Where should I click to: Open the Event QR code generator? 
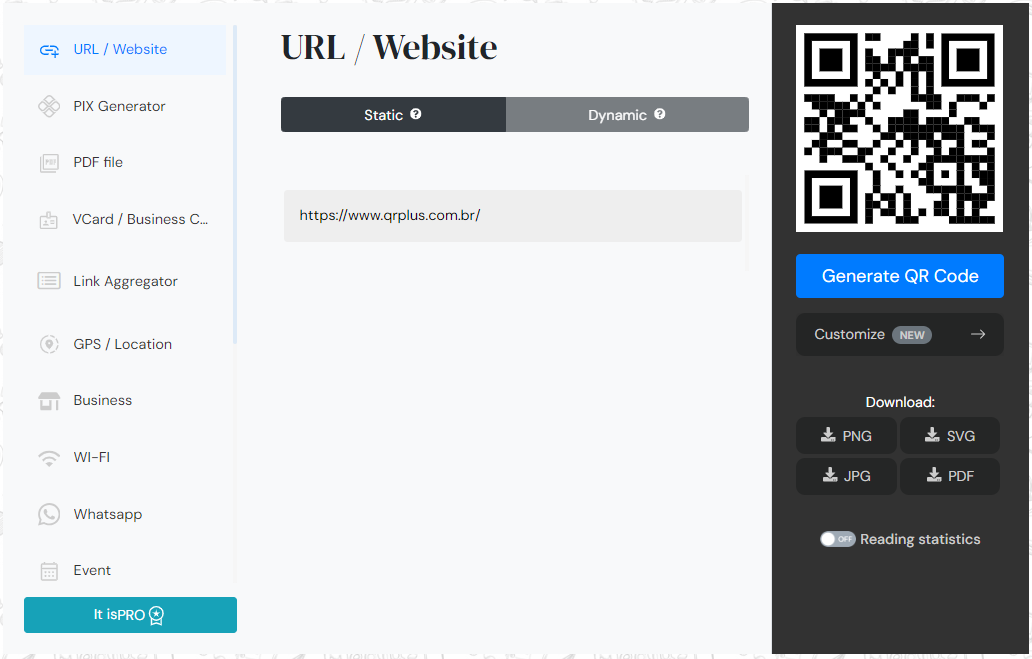click(92, 570)
